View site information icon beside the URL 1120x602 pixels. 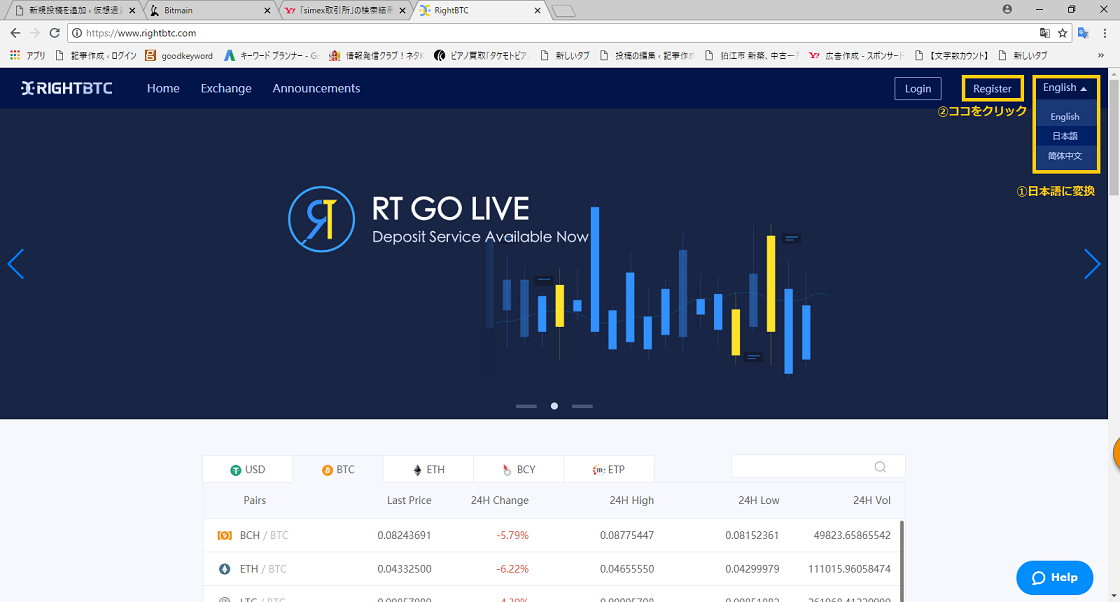(x=76, y=33)
